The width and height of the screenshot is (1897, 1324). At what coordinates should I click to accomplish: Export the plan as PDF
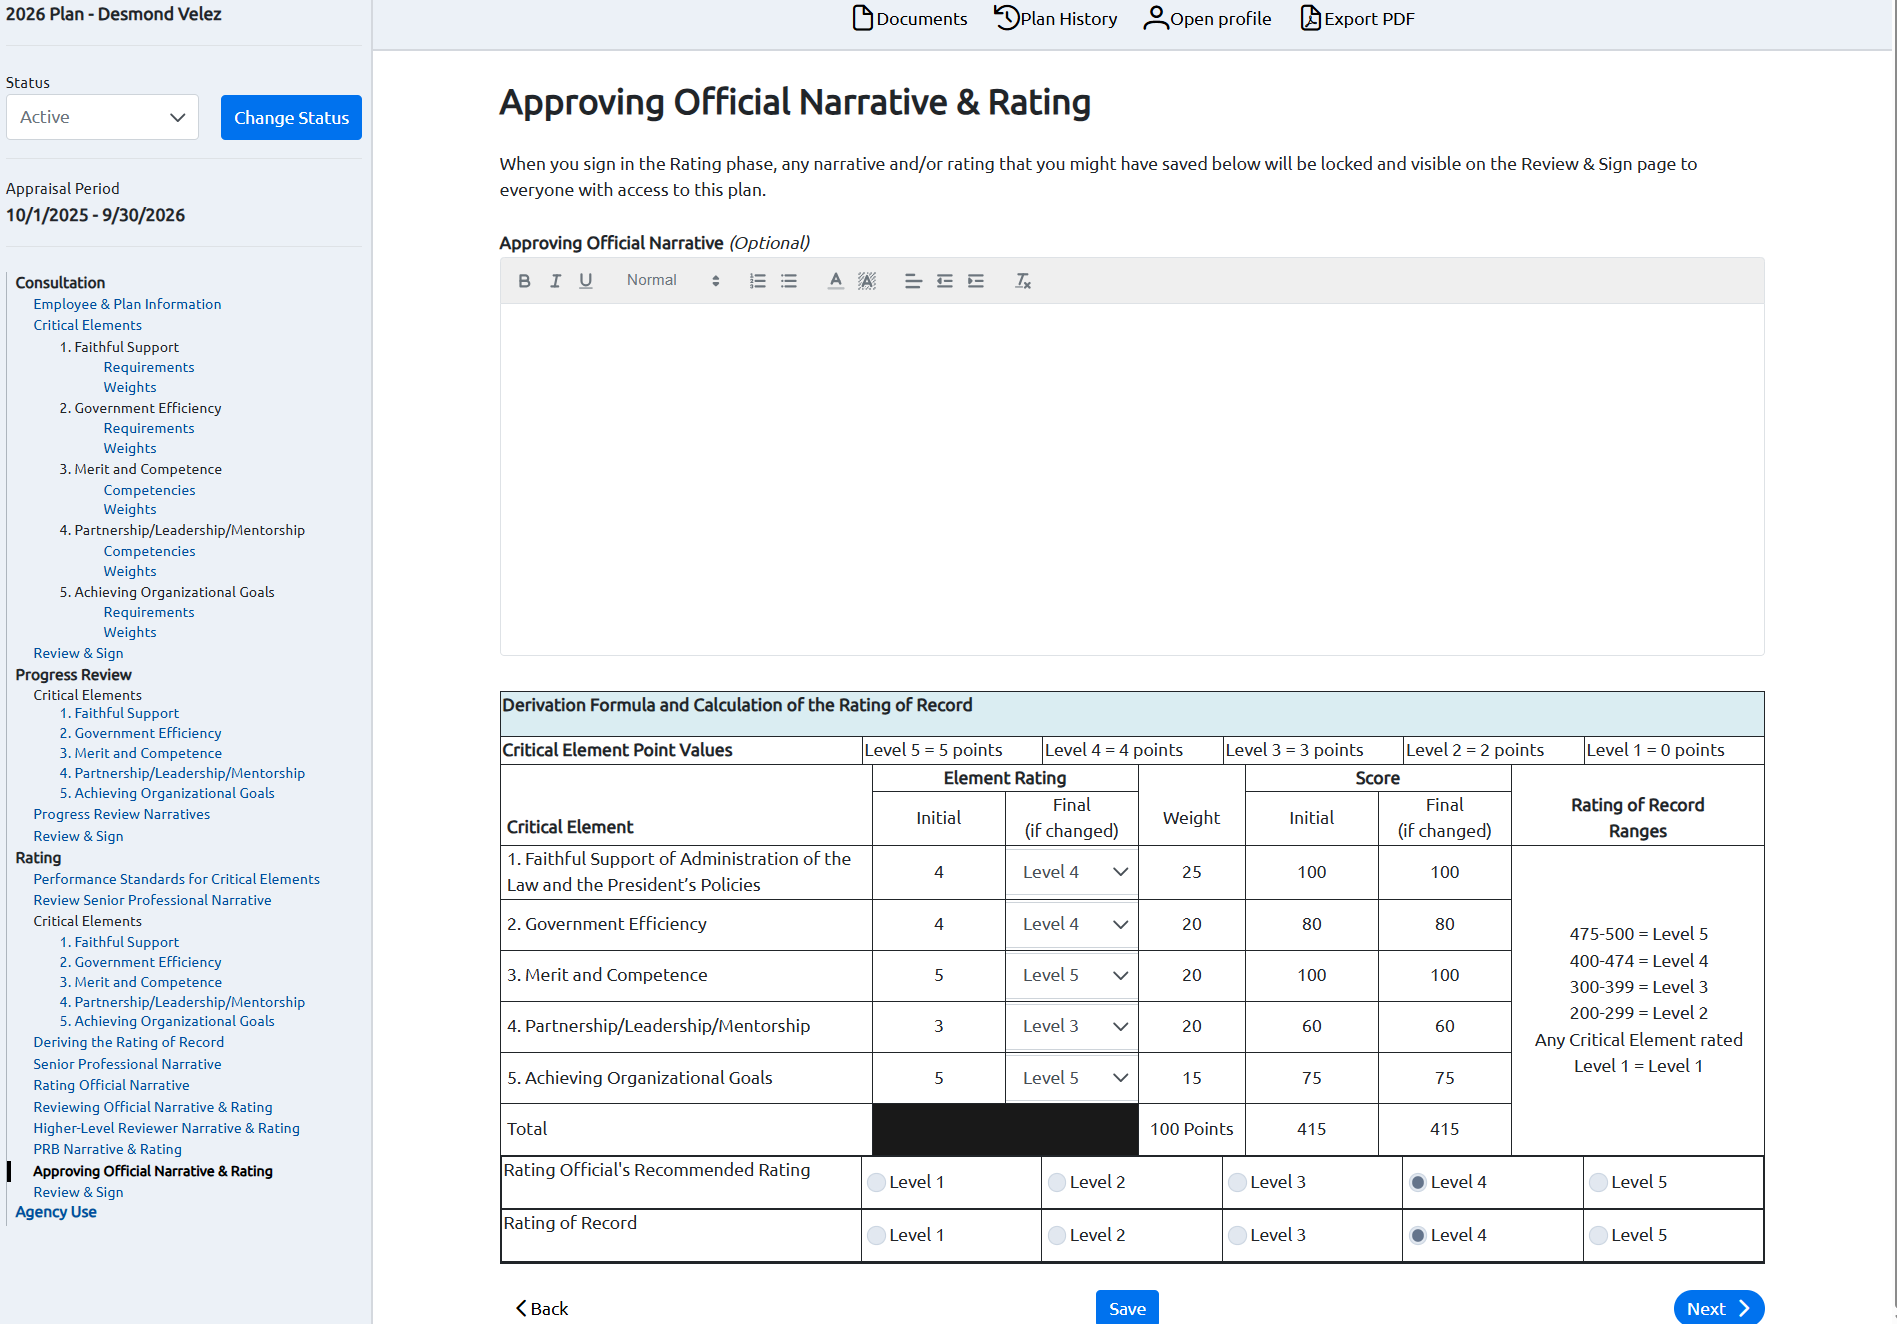[x=1357, y=18]
